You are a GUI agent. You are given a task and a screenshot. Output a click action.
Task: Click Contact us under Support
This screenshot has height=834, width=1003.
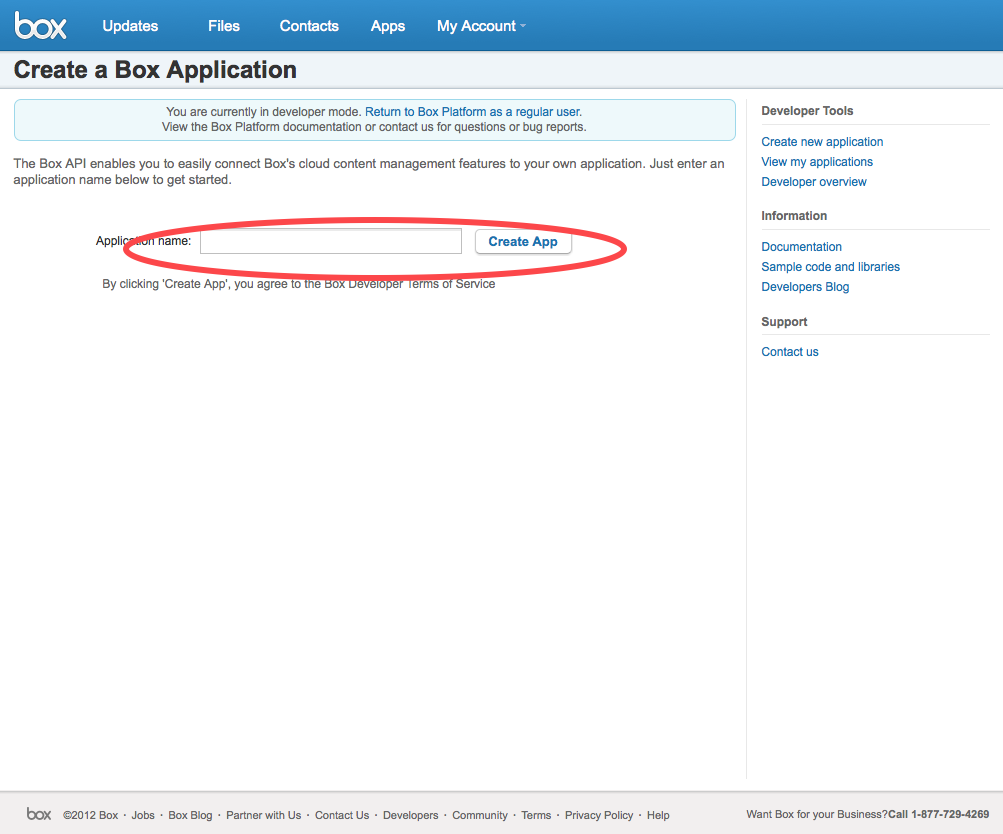click(x=790, y=352)
